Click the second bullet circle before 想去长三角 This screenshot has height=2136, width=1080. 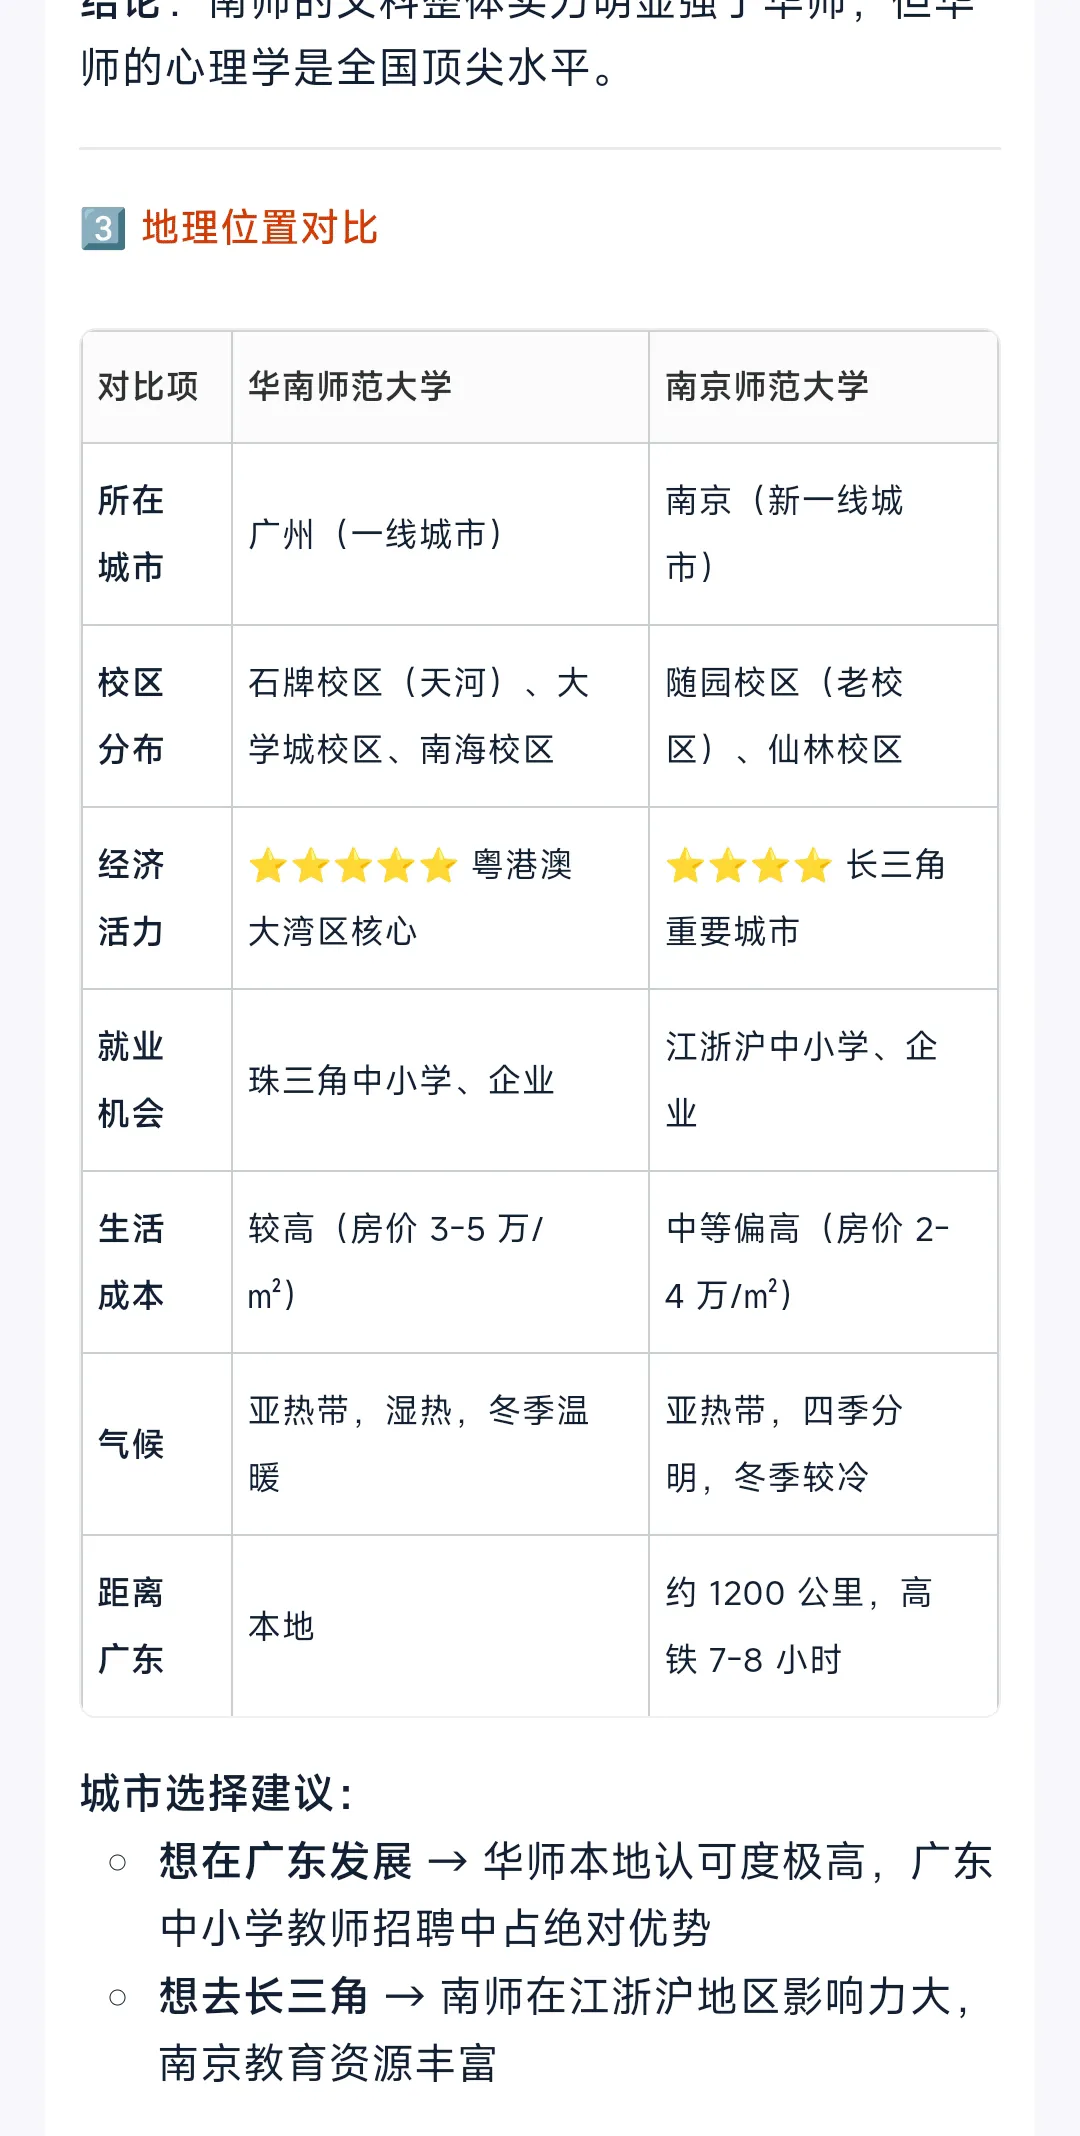click(x=118, y=1997)
